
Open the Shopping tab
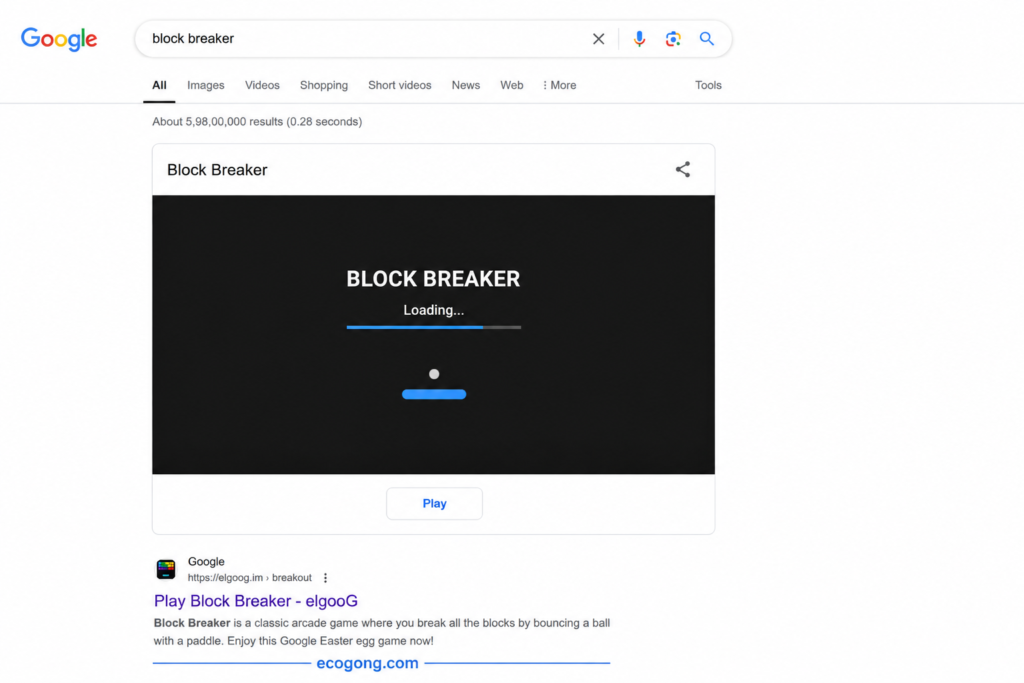[x=324, y=86]
